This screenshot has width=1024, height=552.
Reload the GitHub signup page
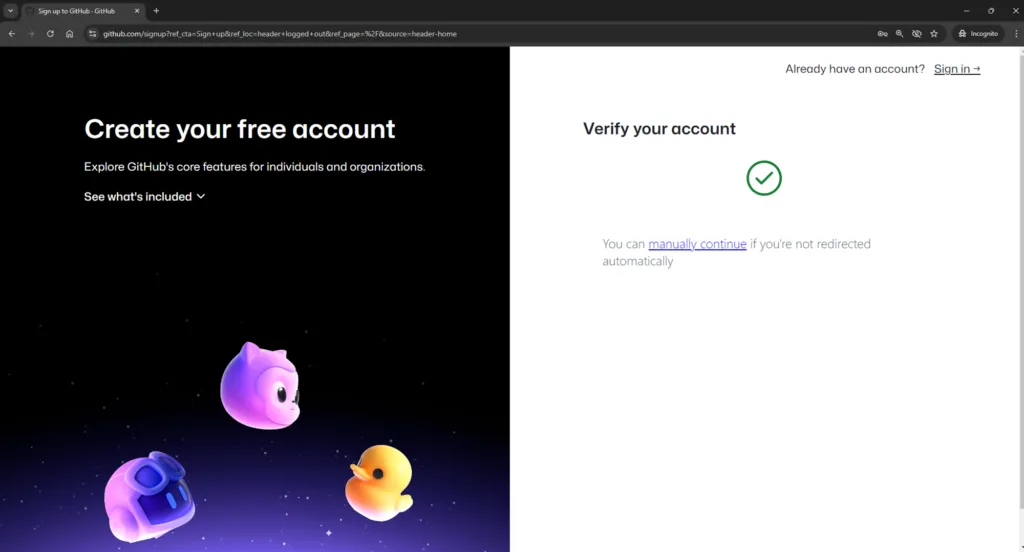50,33
